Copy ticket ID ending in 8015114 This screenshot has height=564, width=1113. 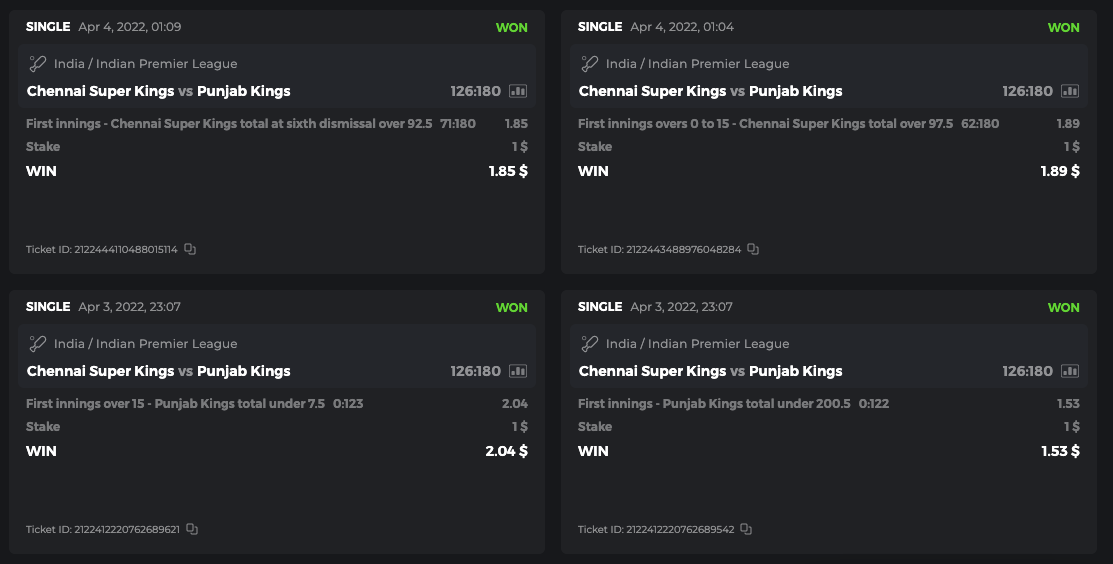point(190,249)
